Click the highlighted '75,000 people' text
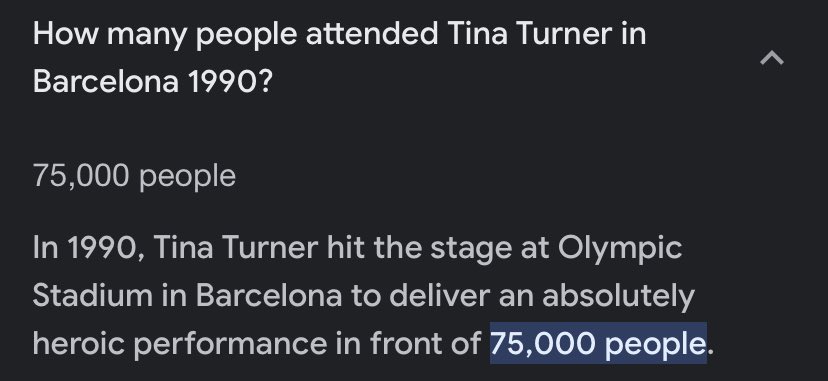Image resolution: width=828 pixels, height=381 pixels. (598, 344)
